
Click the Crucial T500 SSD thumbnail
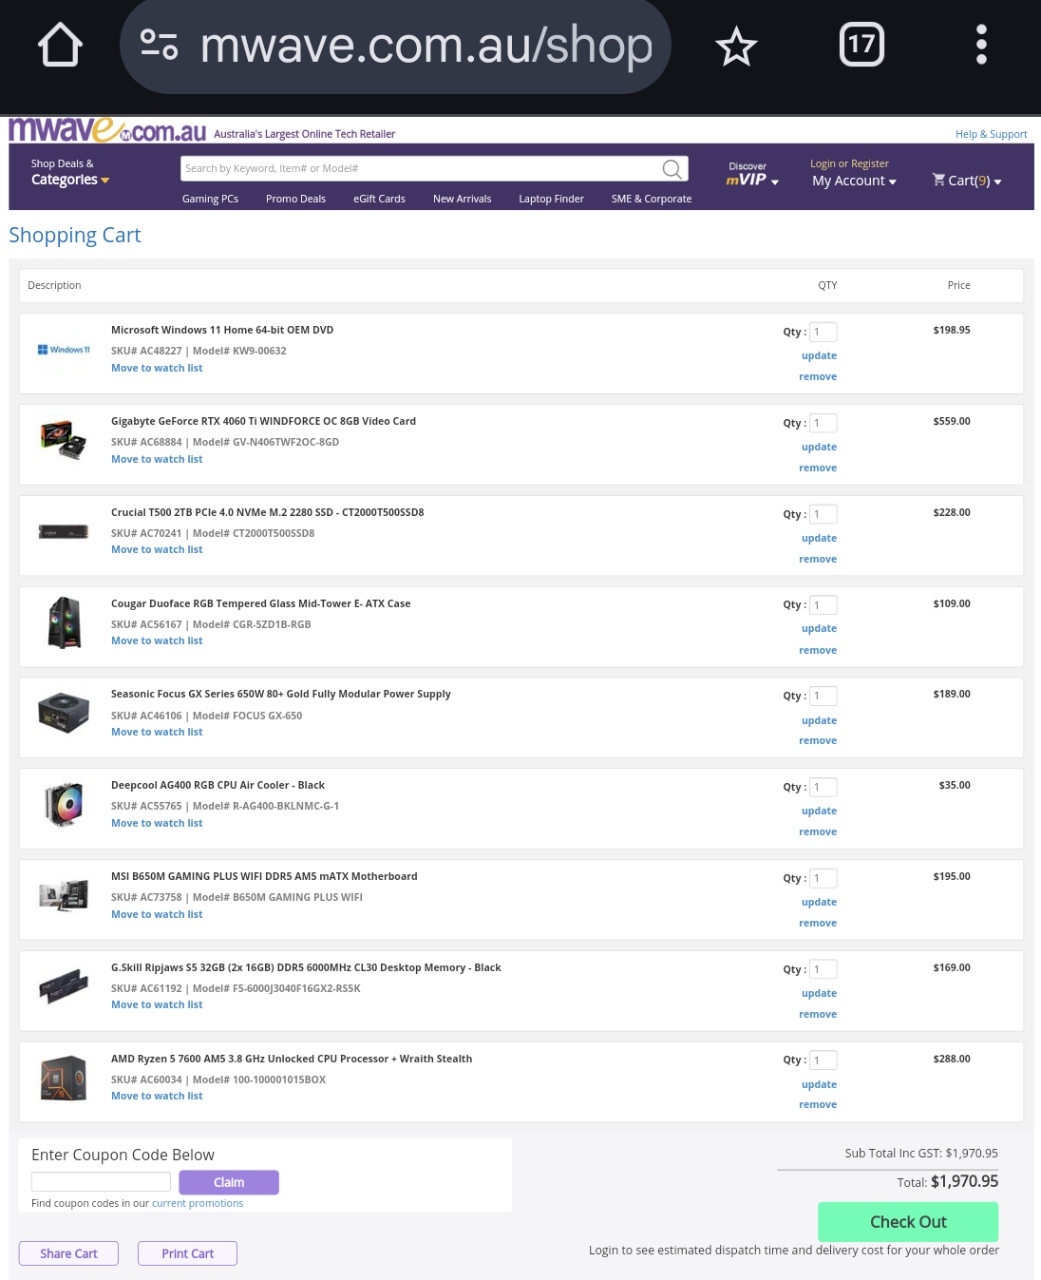[x=64, y=532]
